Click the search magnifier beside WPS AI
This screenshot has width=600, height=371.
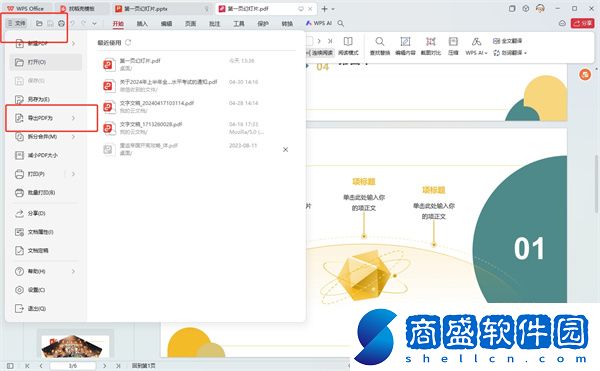point(341,23)
